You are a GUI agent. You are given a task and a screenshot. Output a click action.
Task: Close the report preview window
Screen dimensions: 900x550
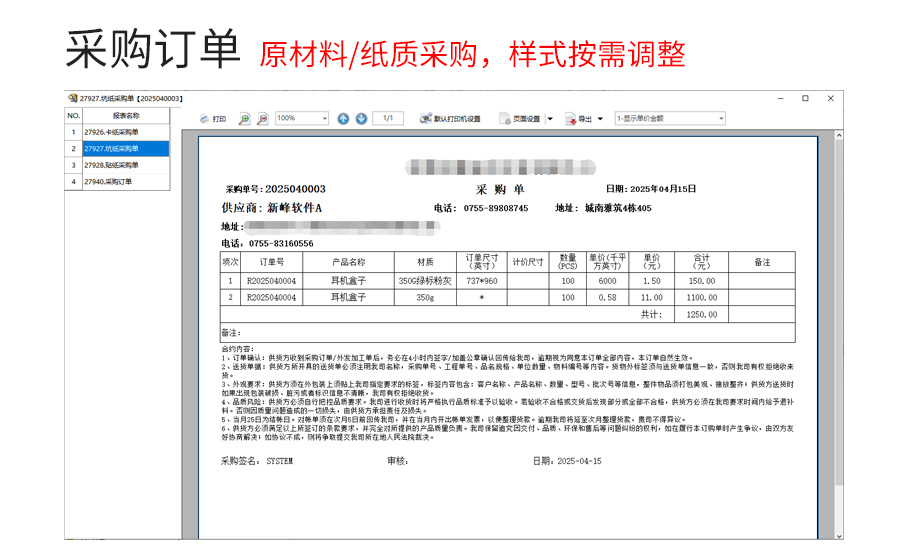831,98
